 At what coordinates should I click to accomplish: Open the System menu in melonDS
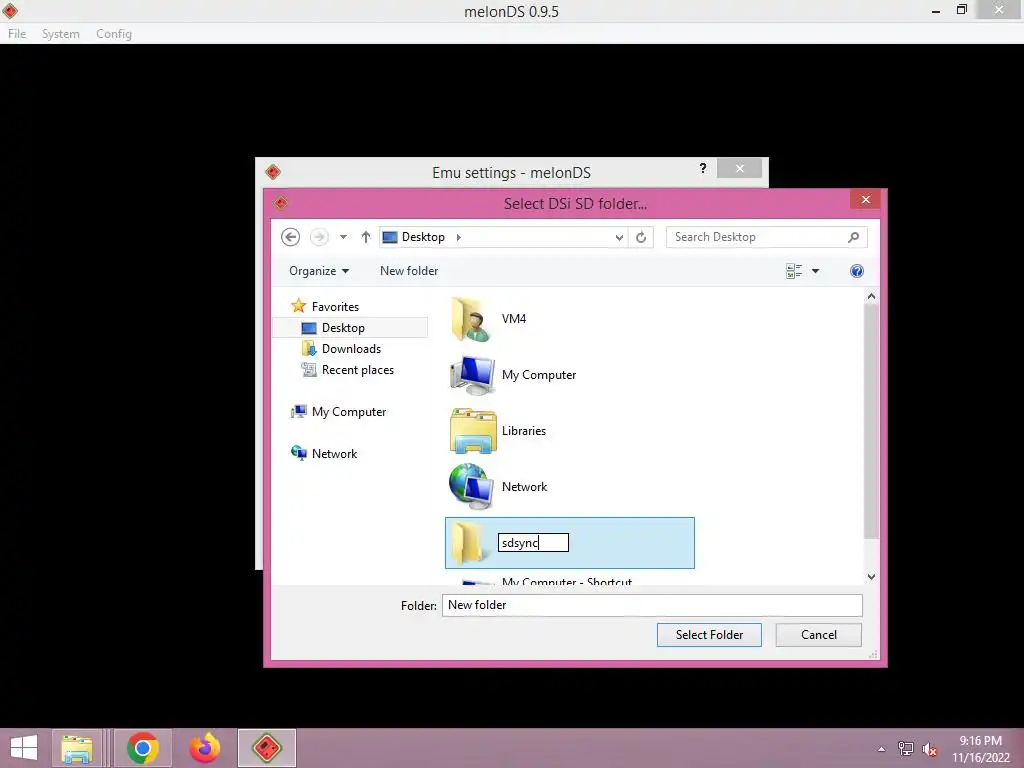point(61,34)
